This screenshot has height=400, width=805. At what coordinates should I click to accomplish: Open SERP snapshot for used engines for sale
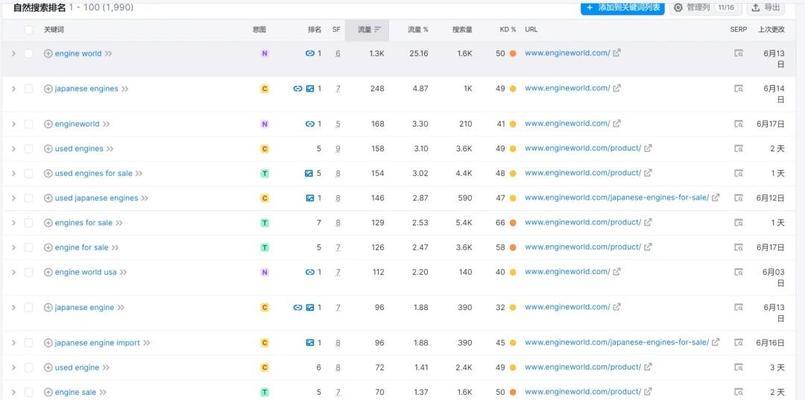pos(738,173)
